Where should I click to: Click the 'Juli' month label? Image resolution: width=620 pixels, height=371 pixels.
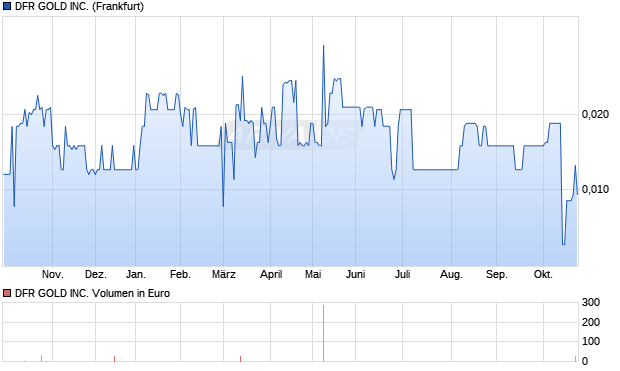pyautogui.click(x=403, y=274)
